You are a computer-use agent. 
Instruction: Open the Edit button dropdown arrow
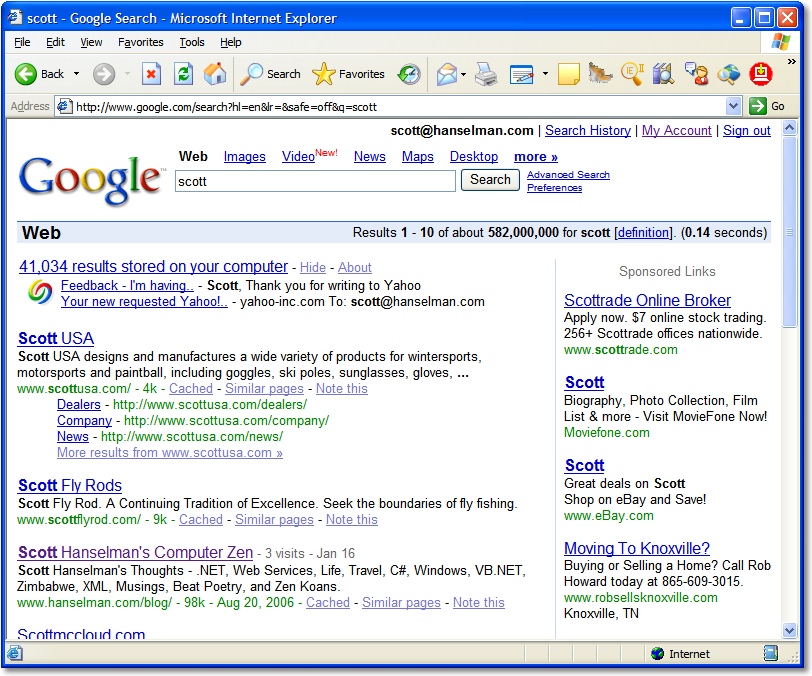point(545,74)
